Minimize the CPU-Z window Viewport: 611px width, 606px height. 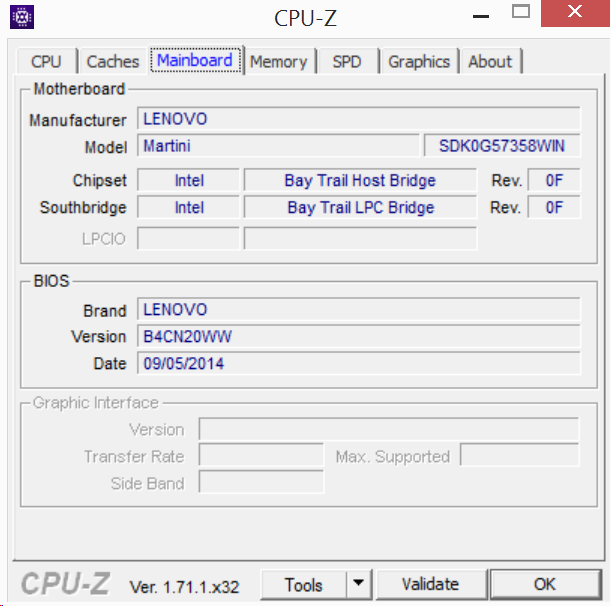(x=481, y=16)
